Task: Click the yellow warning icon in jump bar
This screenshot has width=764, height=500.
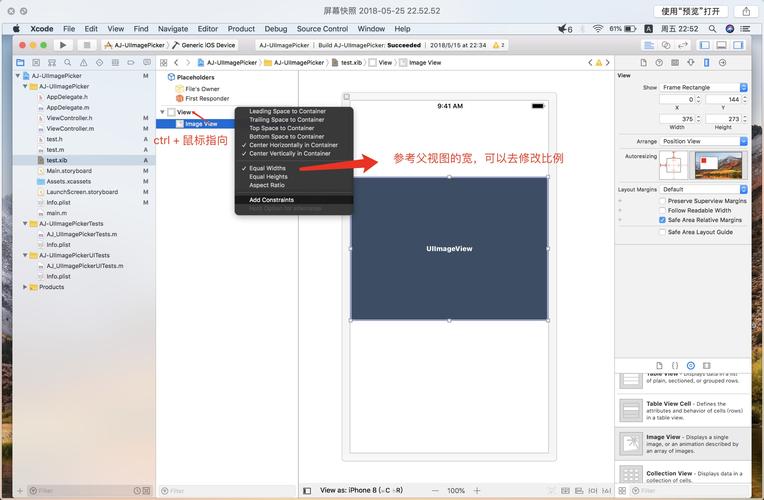Action: (599, 62)
